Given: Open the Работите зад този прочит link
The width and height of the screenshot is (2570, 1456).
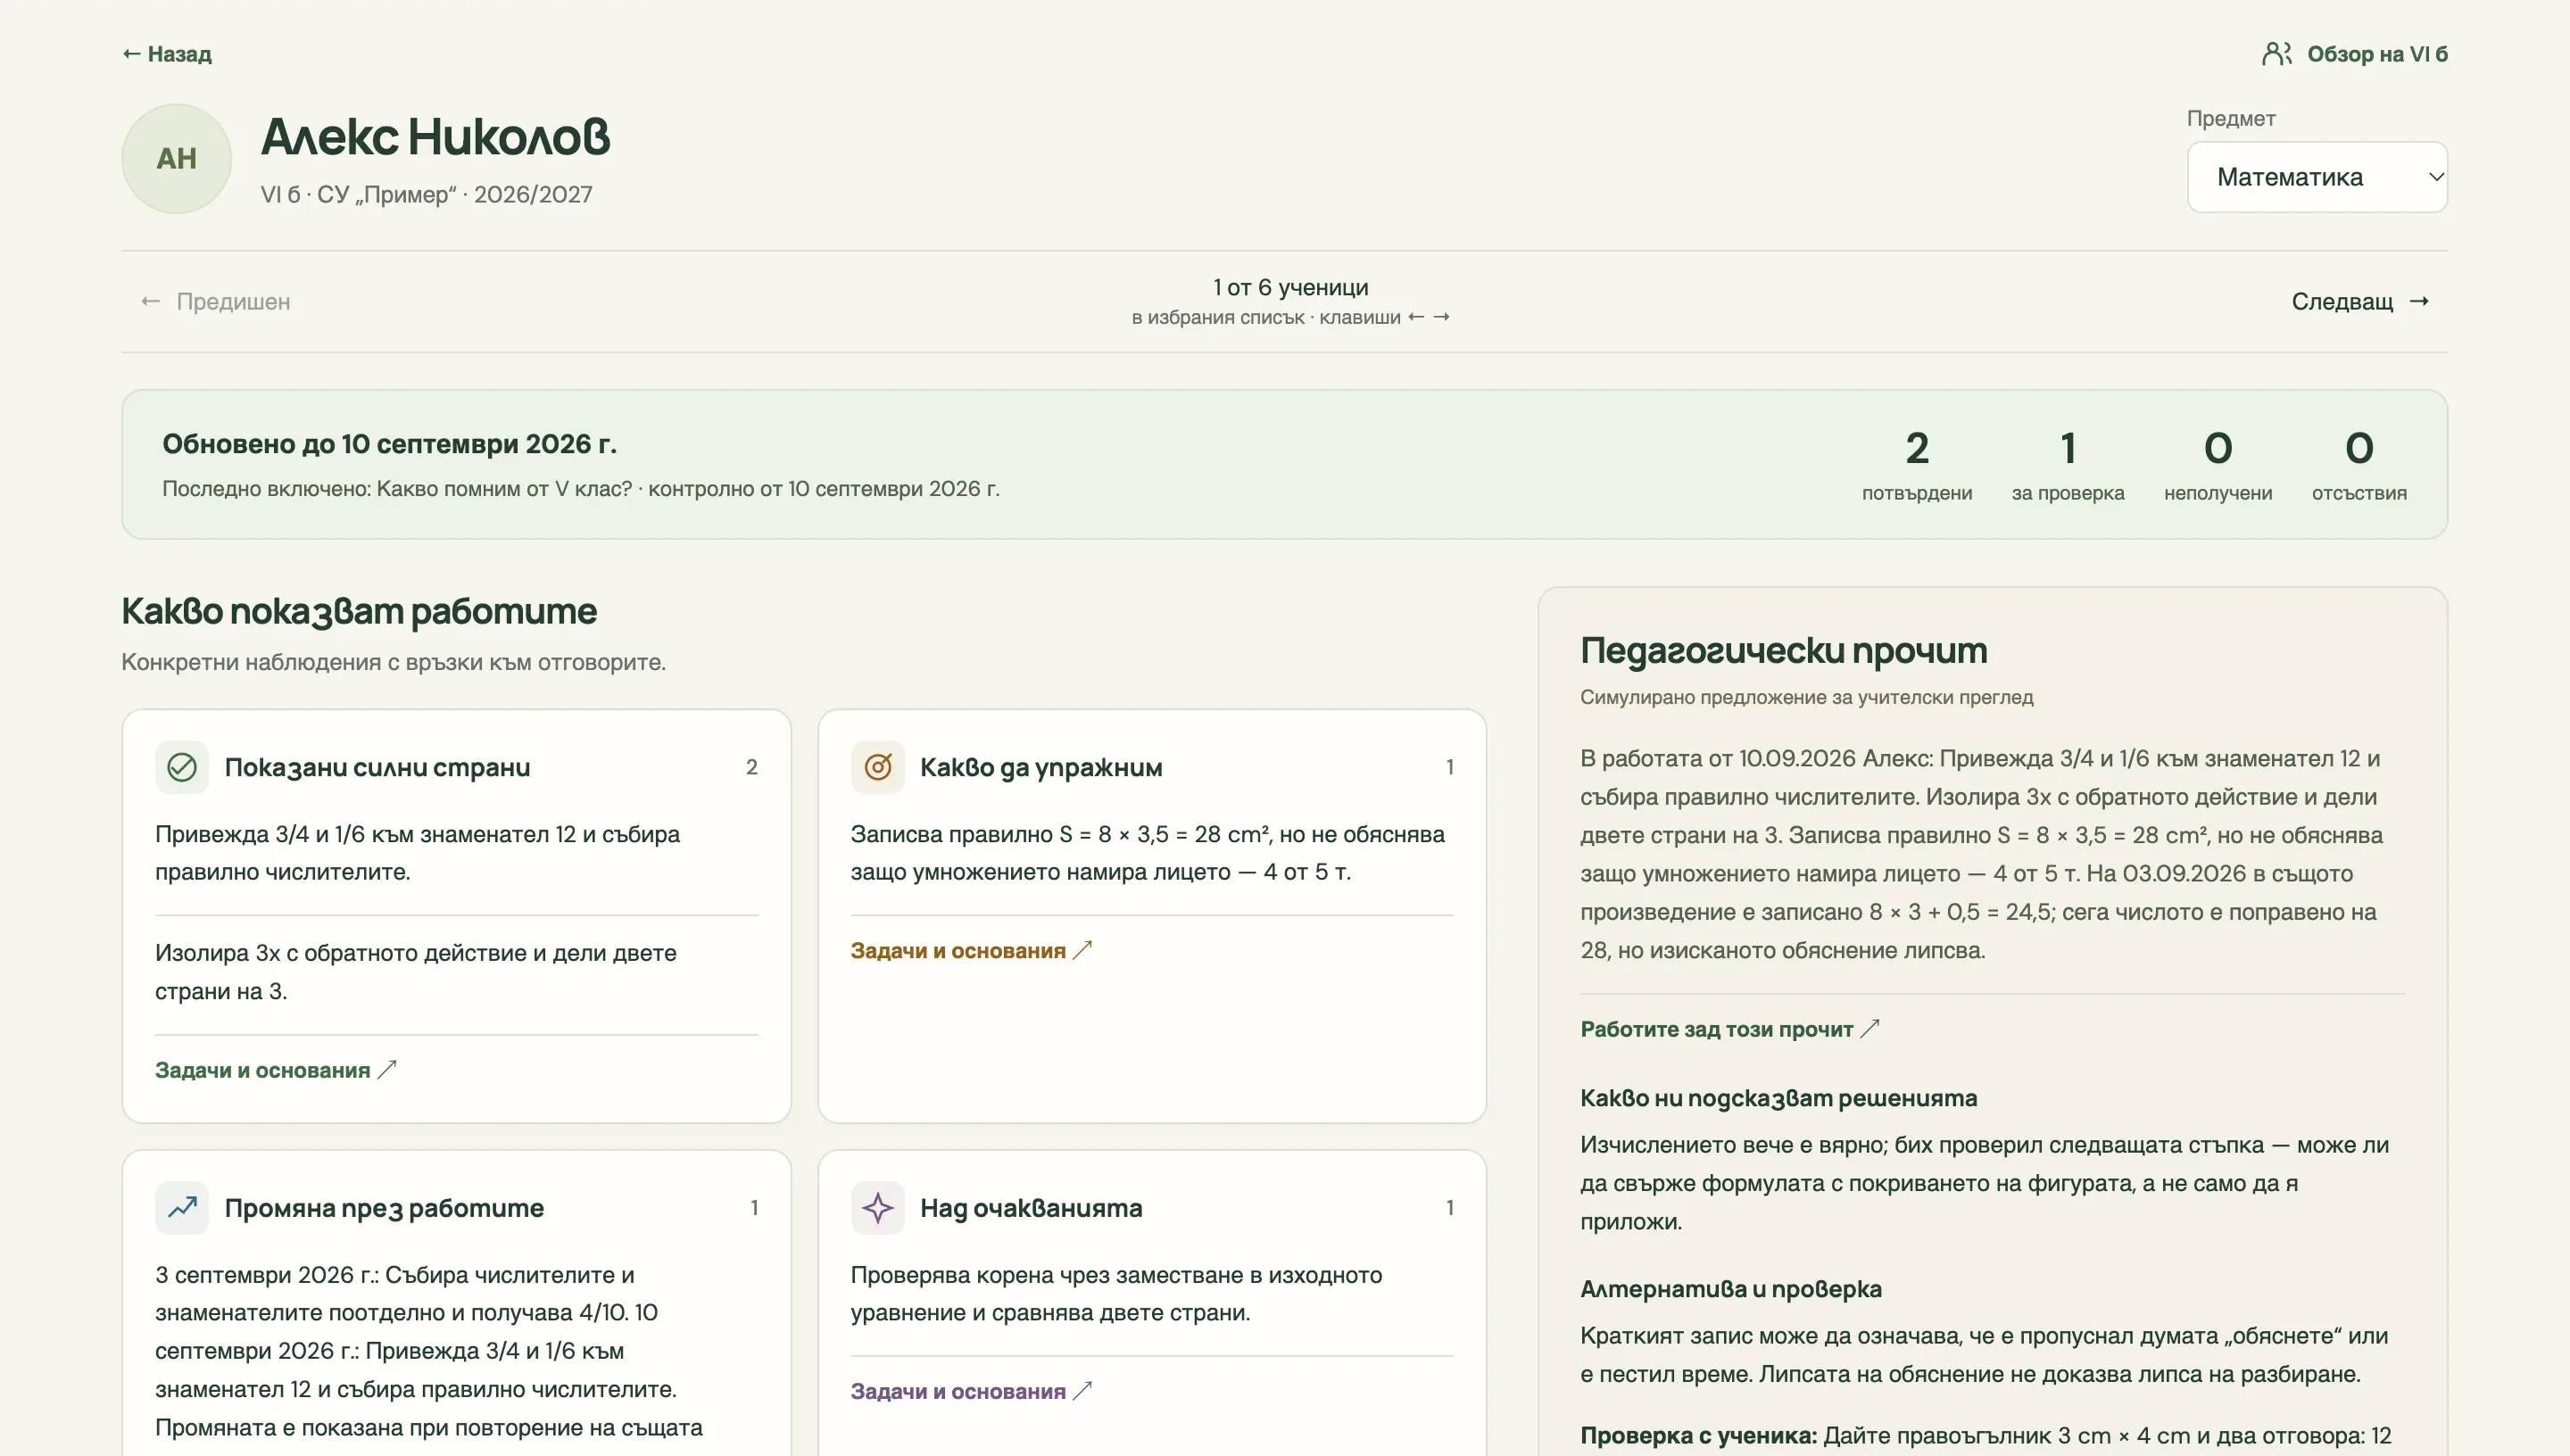Looking at the screenshot, I should [x=1730, y=1029].
